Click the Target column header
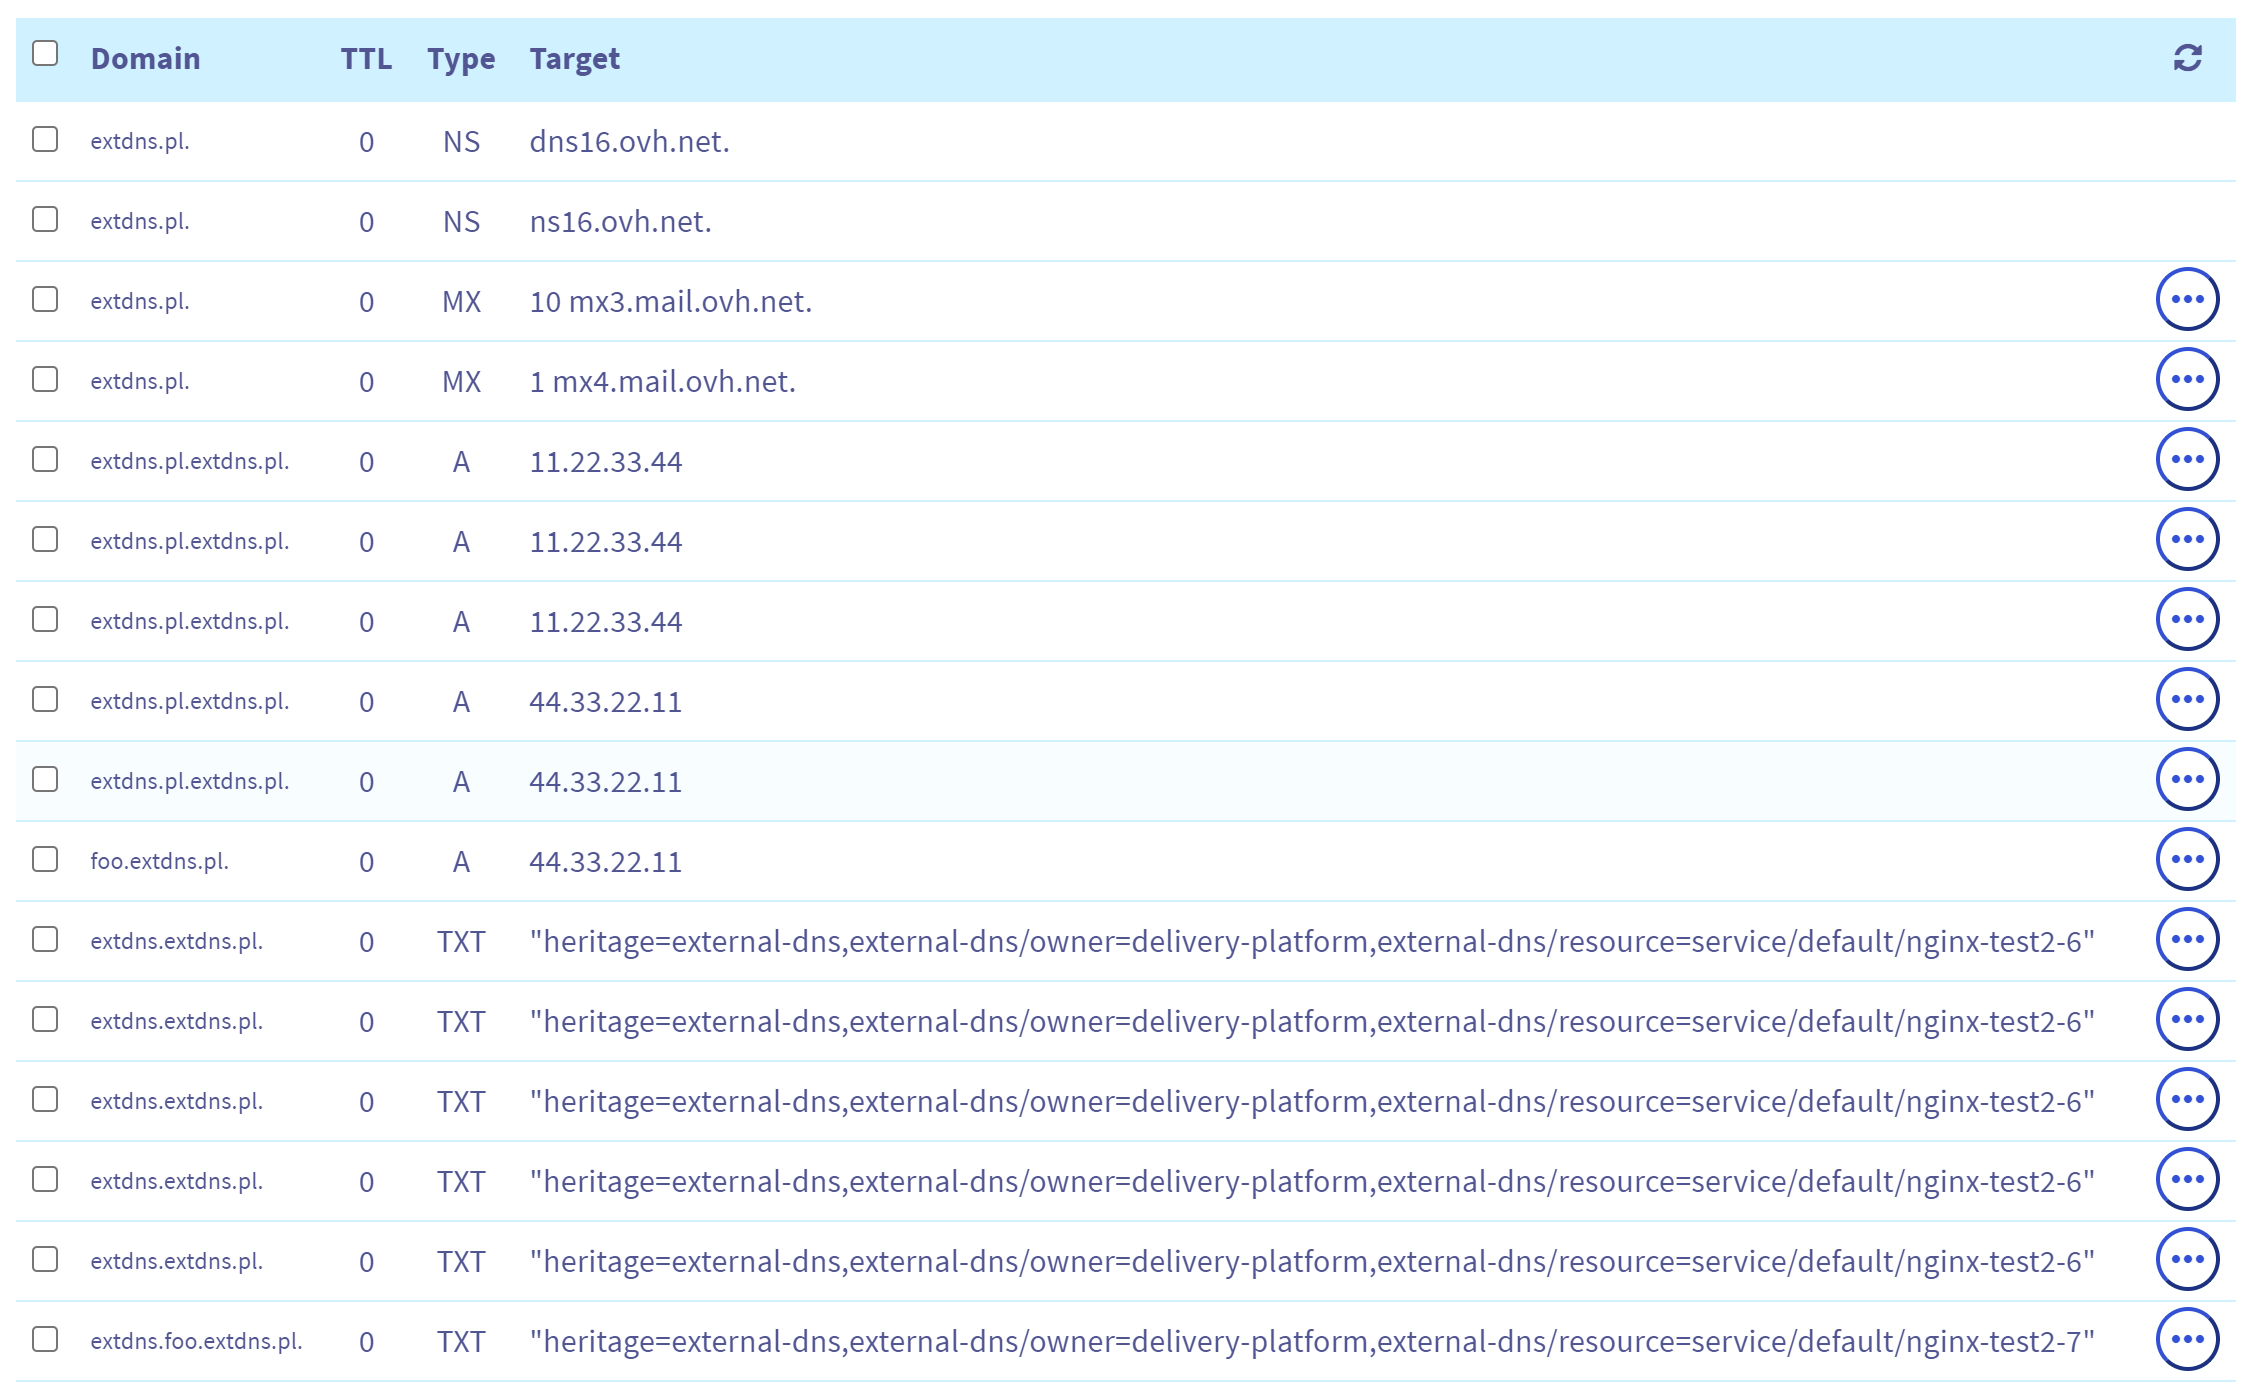The height and width of the screenshot is (1393, 2247). coord(574,59)
